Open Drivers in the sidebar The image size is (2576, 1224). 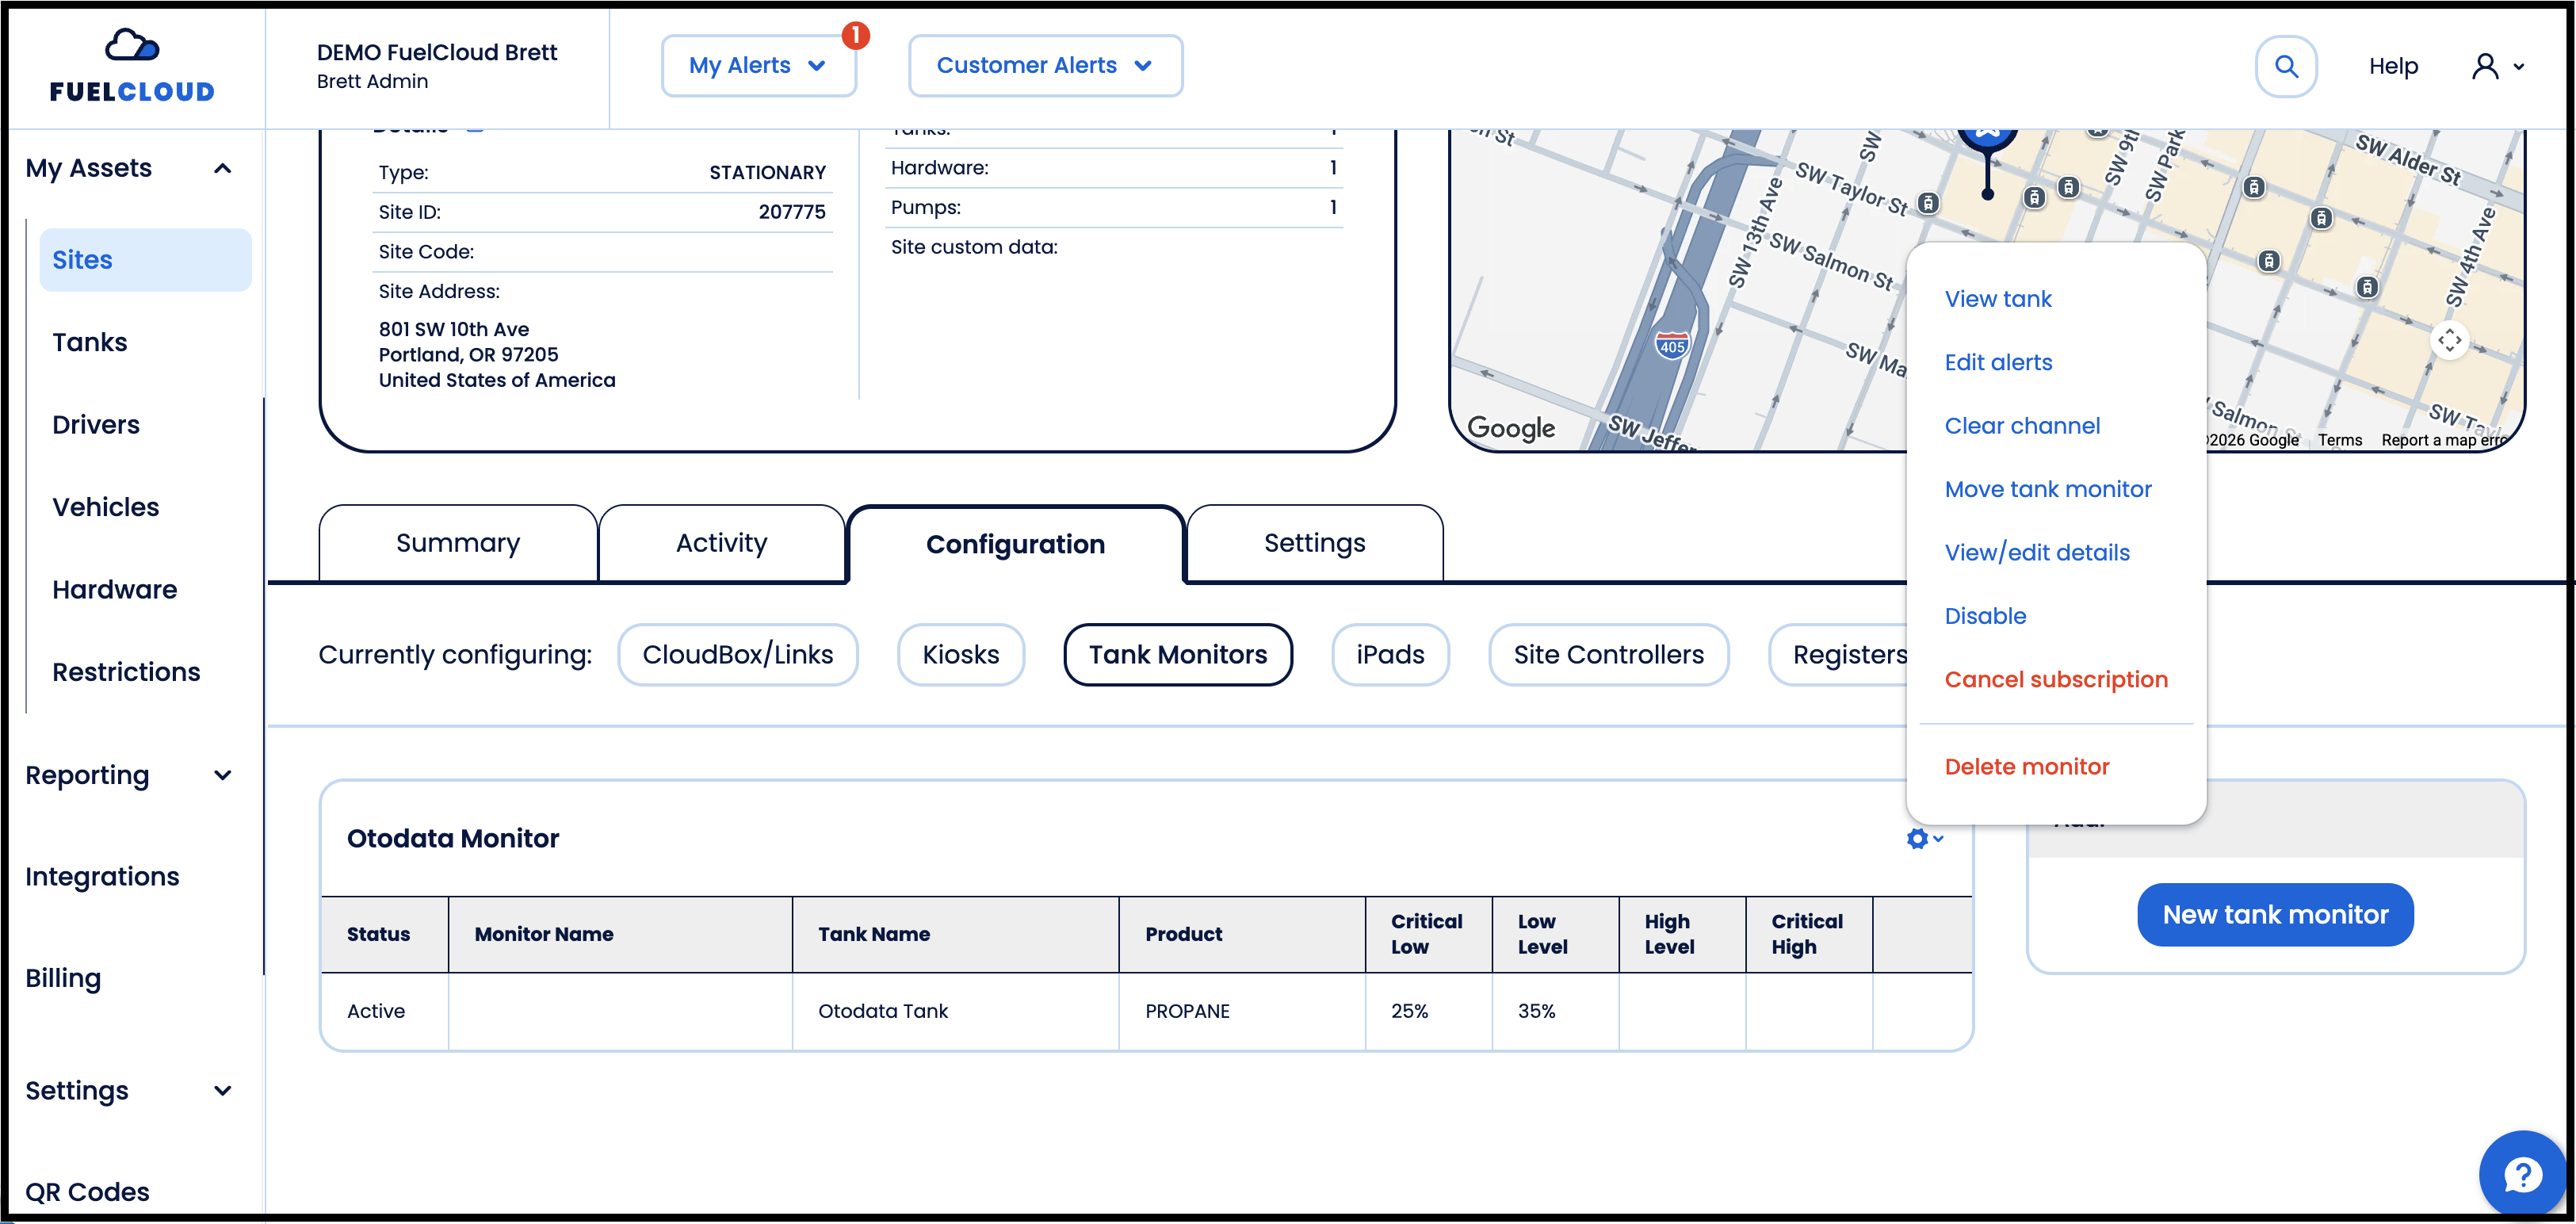(x=96, y=424)
